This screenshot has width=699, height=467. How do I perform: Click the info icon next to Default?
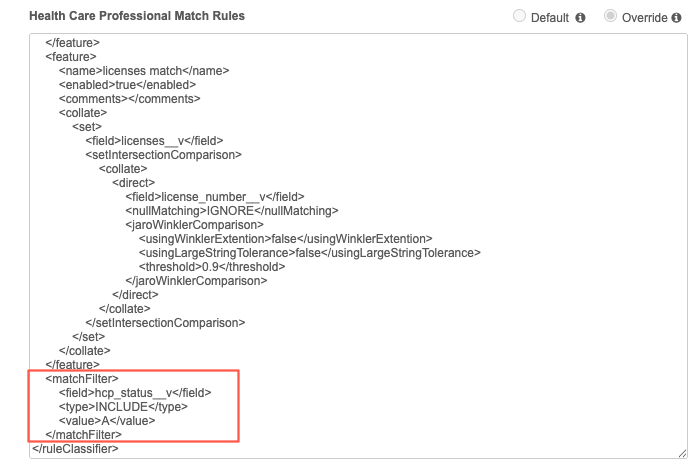(x=580, y=18)
